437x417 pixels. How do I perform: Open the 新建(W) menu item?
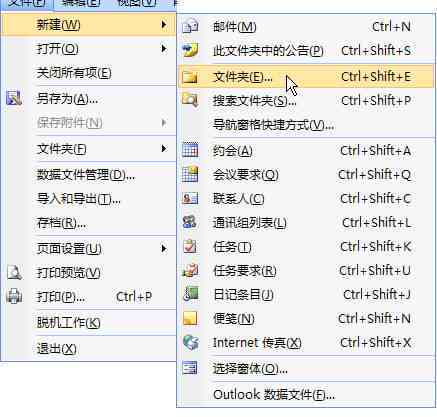[88, 25]
